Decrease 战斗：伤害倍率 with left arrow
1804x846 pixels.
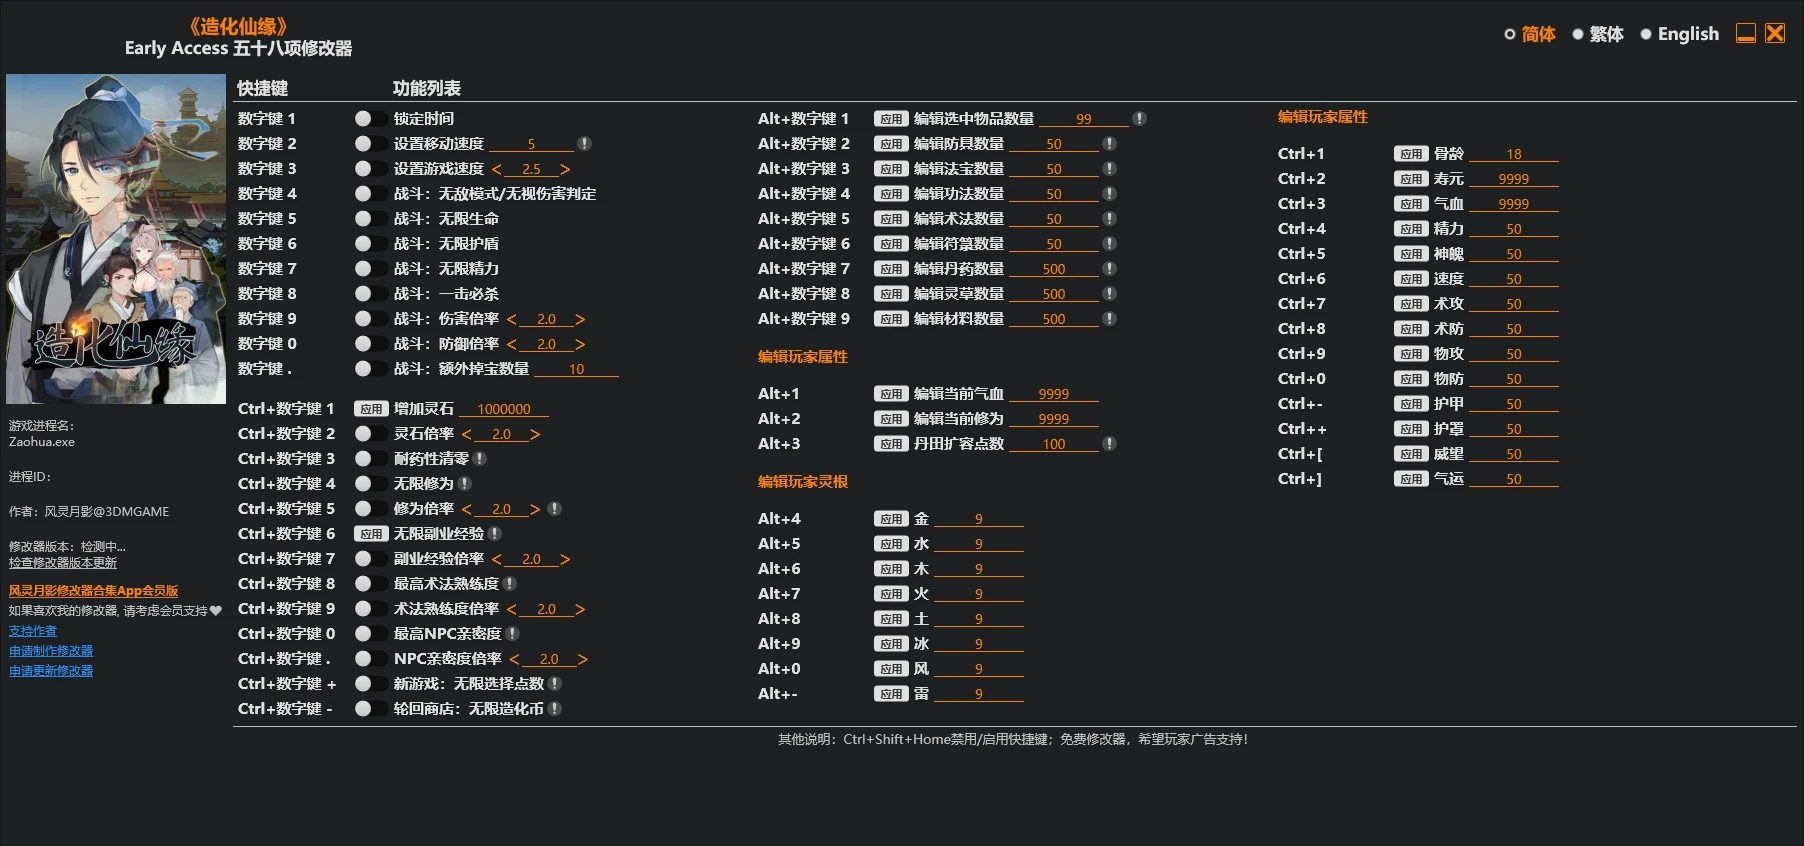coord(512,320)
